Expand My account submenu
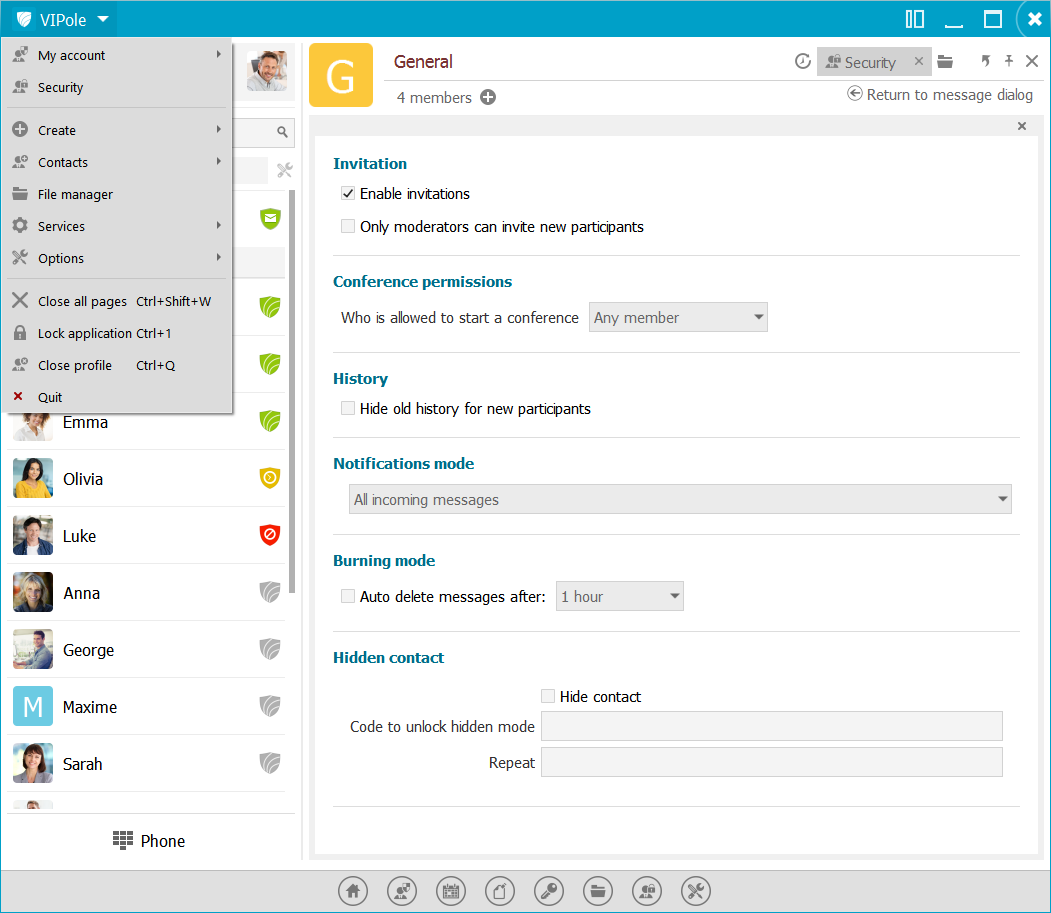This screenshot has height=913, width=1051. coord(117,55)
